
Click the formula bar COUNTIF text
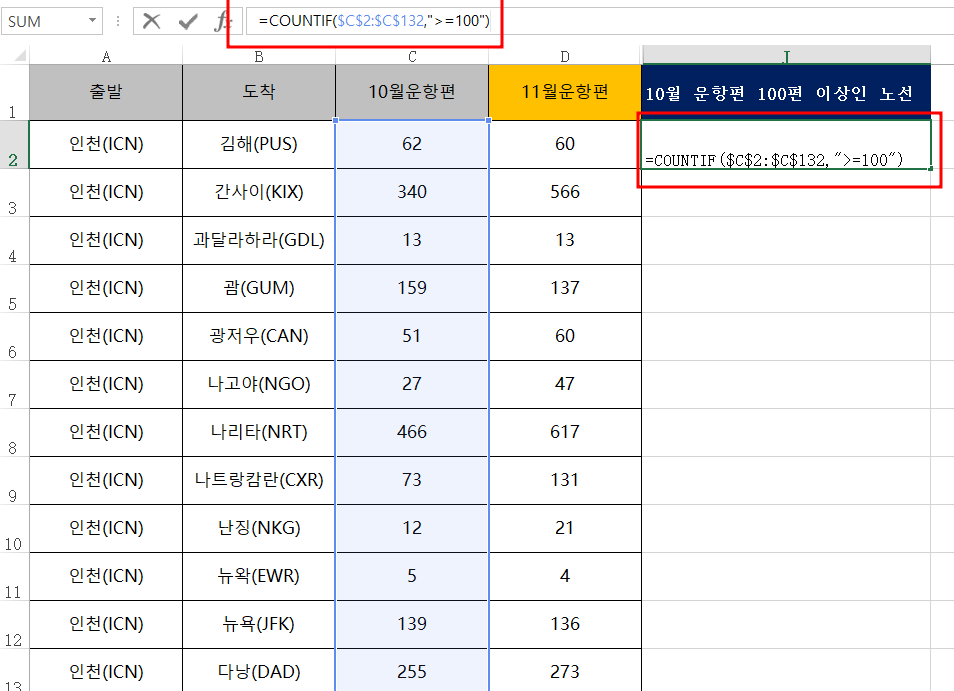(x=374, y=21)
